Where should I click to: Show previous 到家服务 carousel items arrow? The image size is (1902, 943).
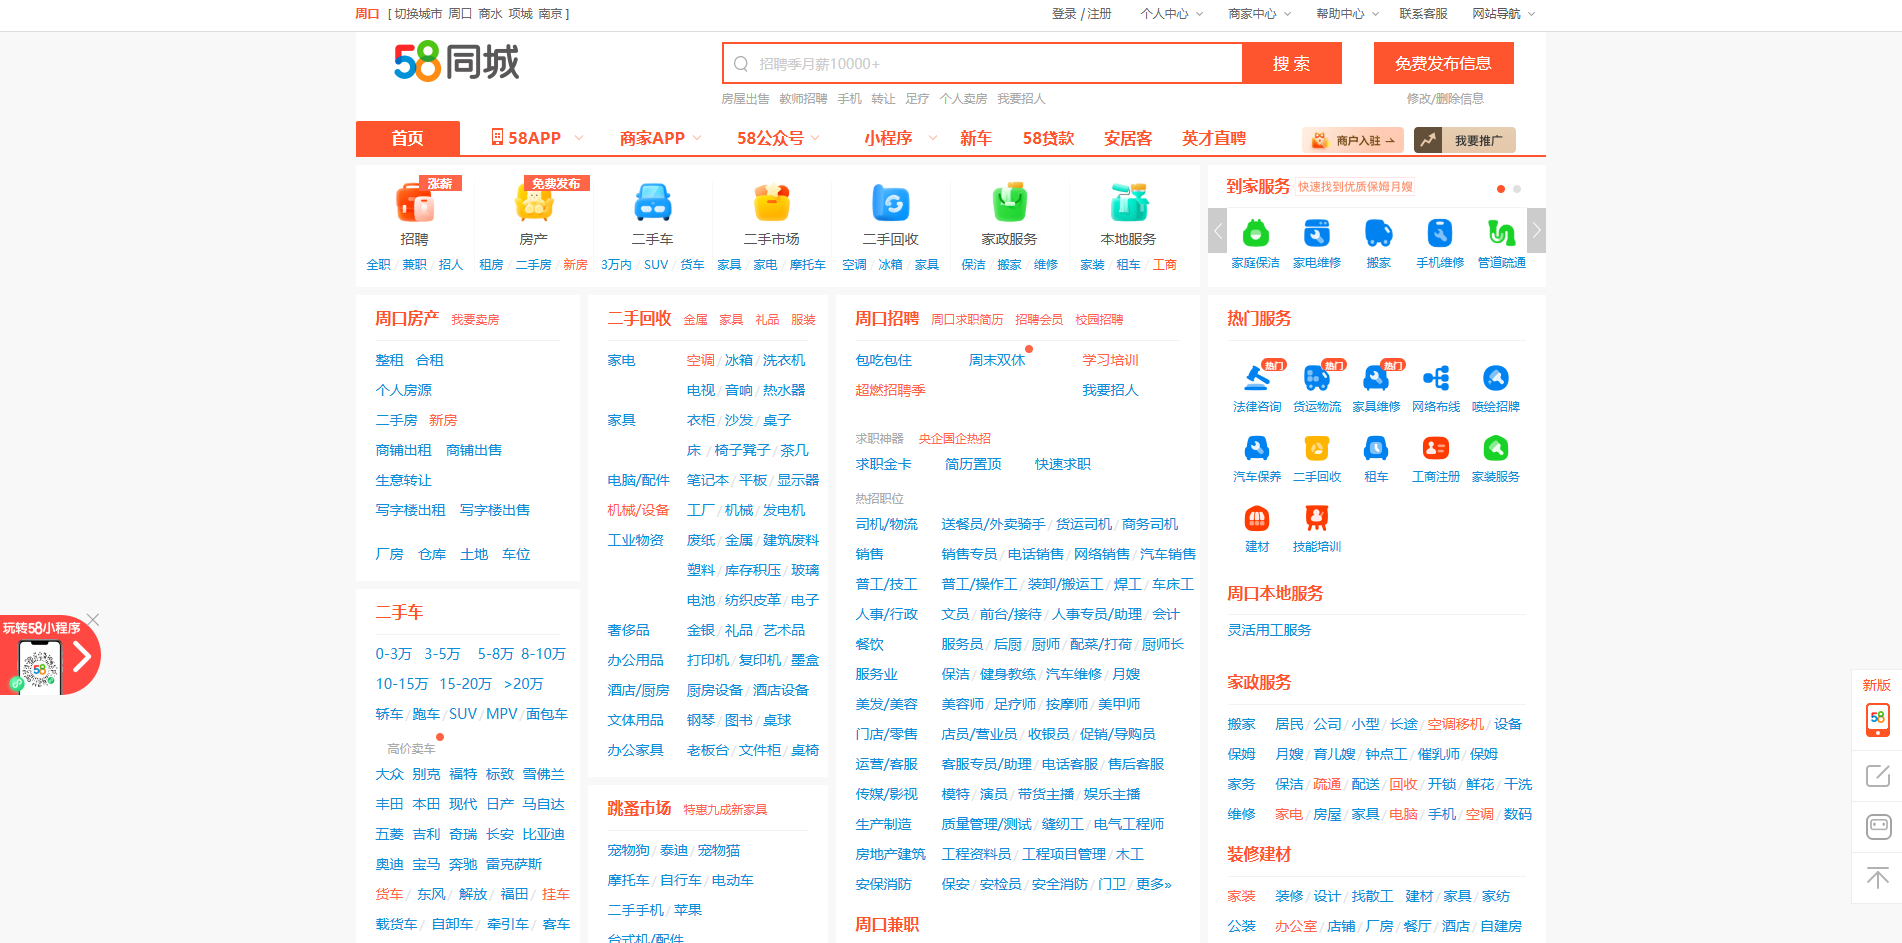pos(1217,231)
